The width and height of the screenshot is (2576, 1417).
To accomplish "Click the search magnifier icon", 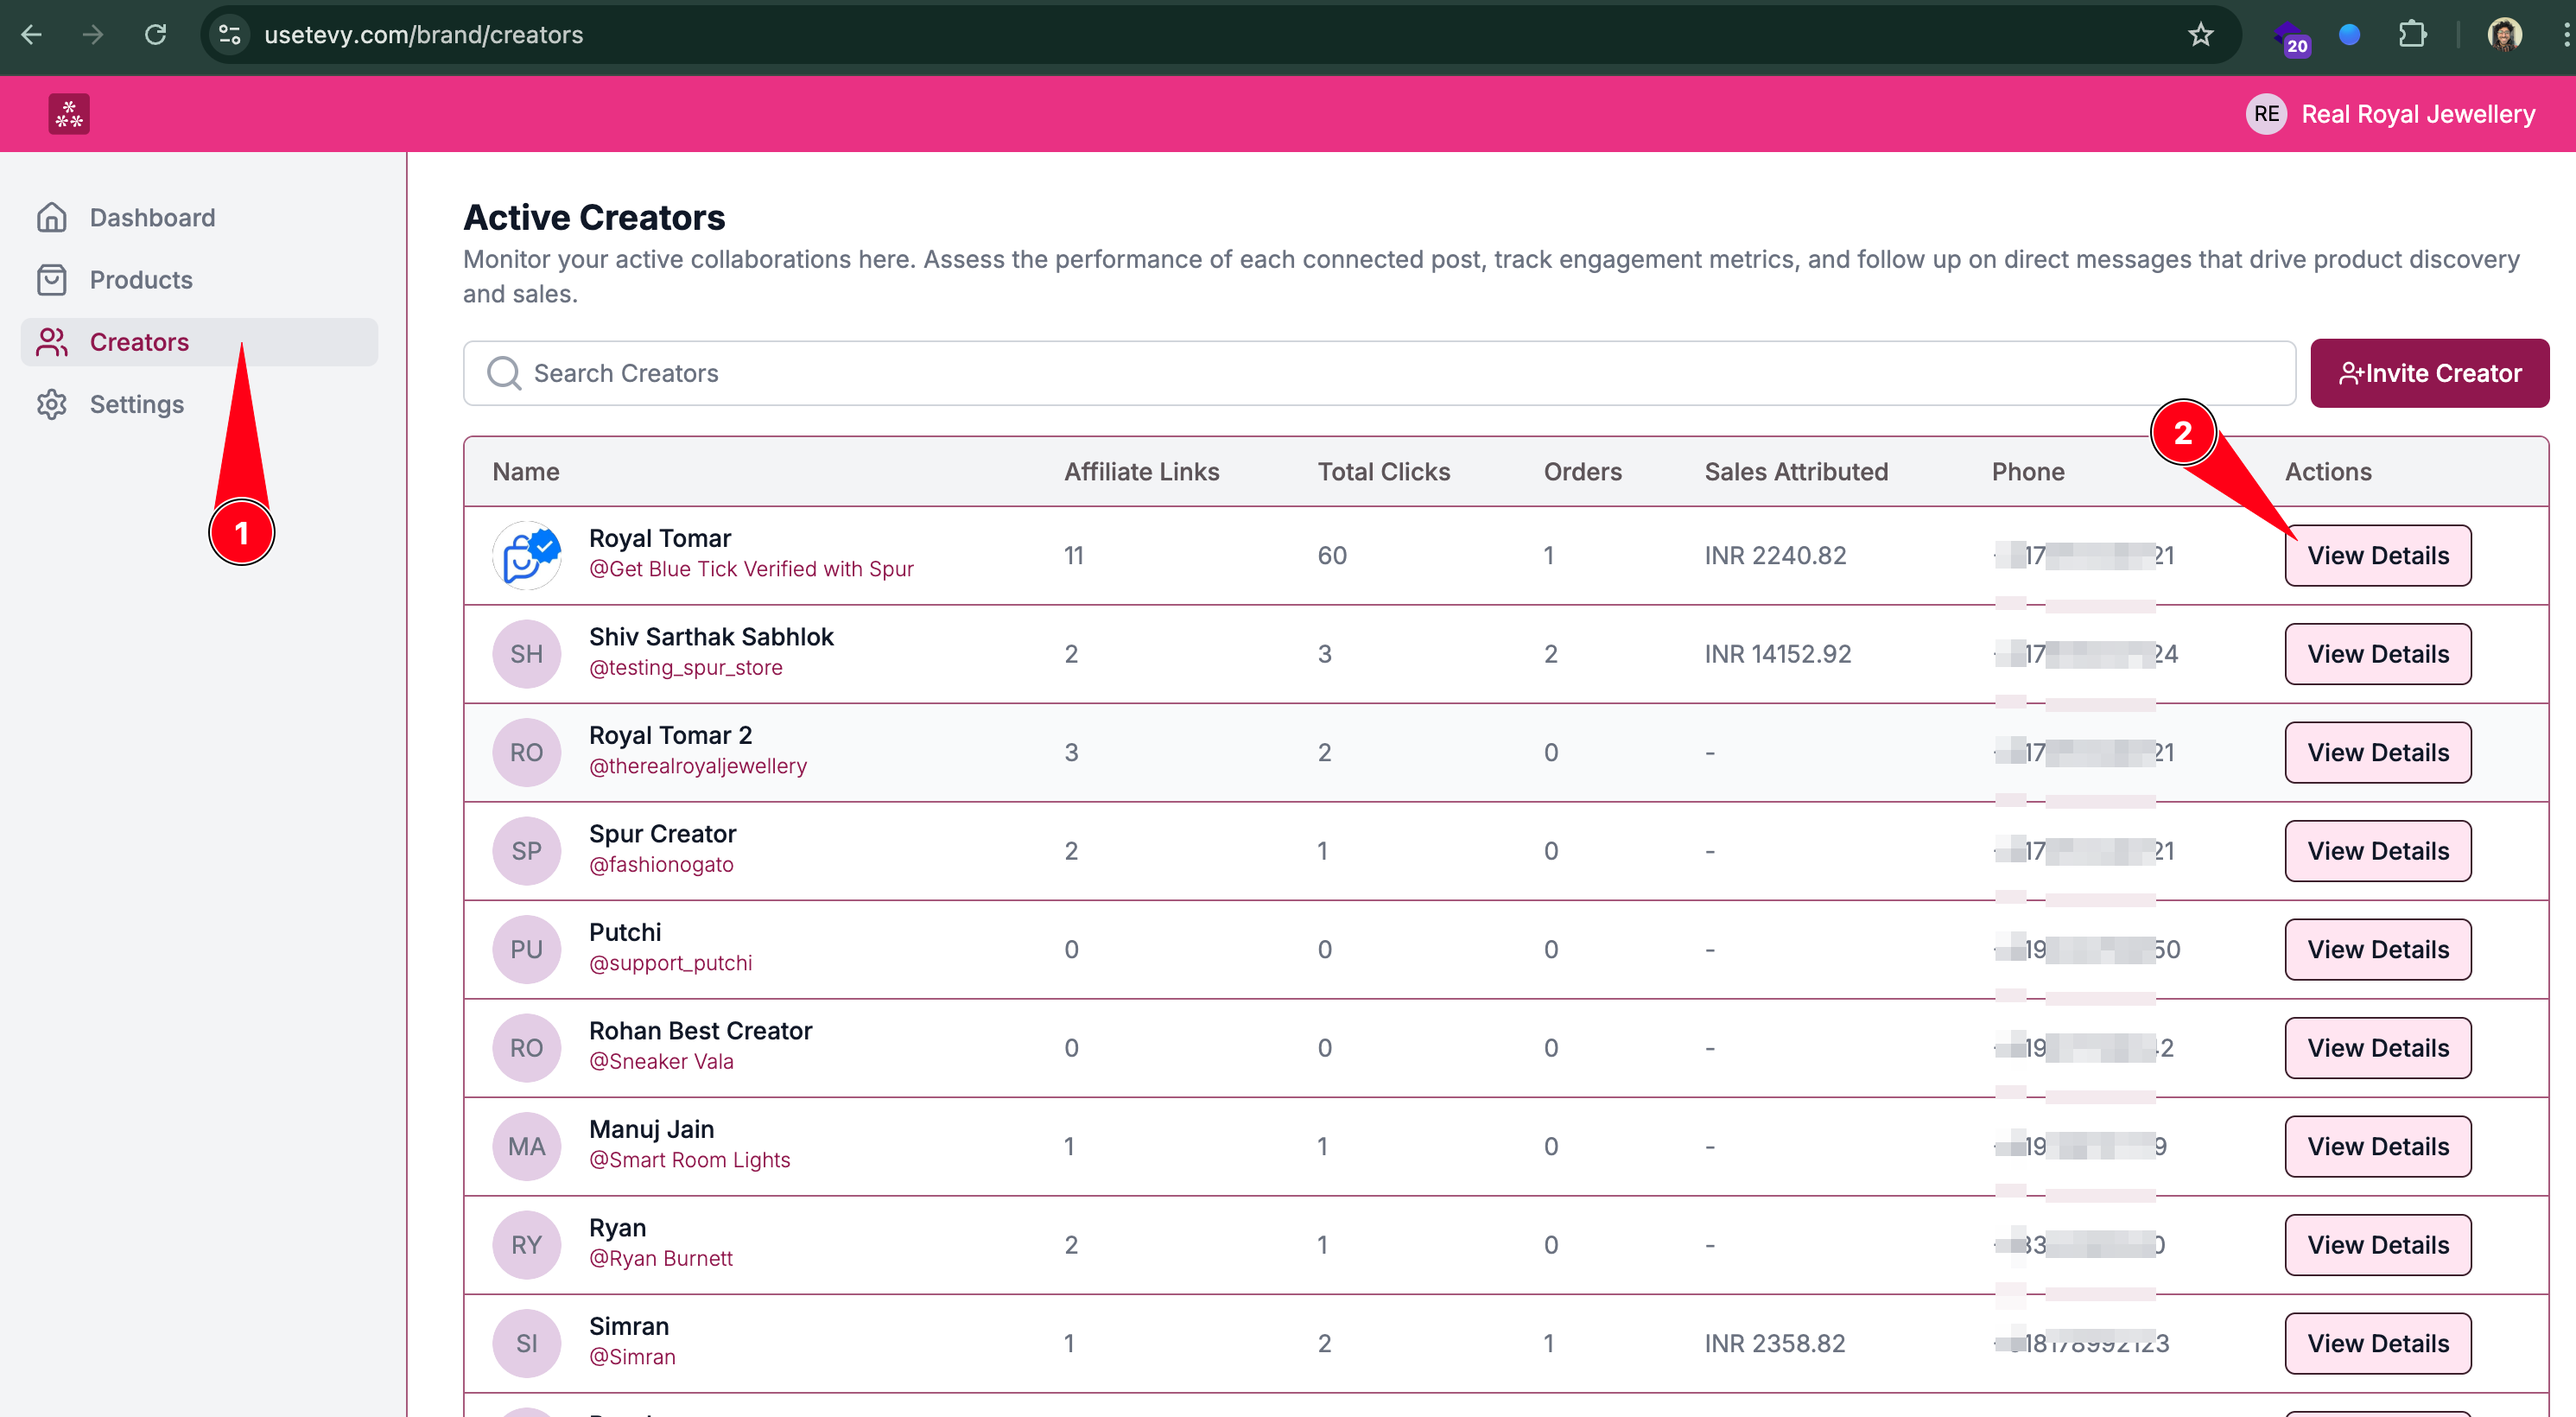I will [x=503, y=373].
